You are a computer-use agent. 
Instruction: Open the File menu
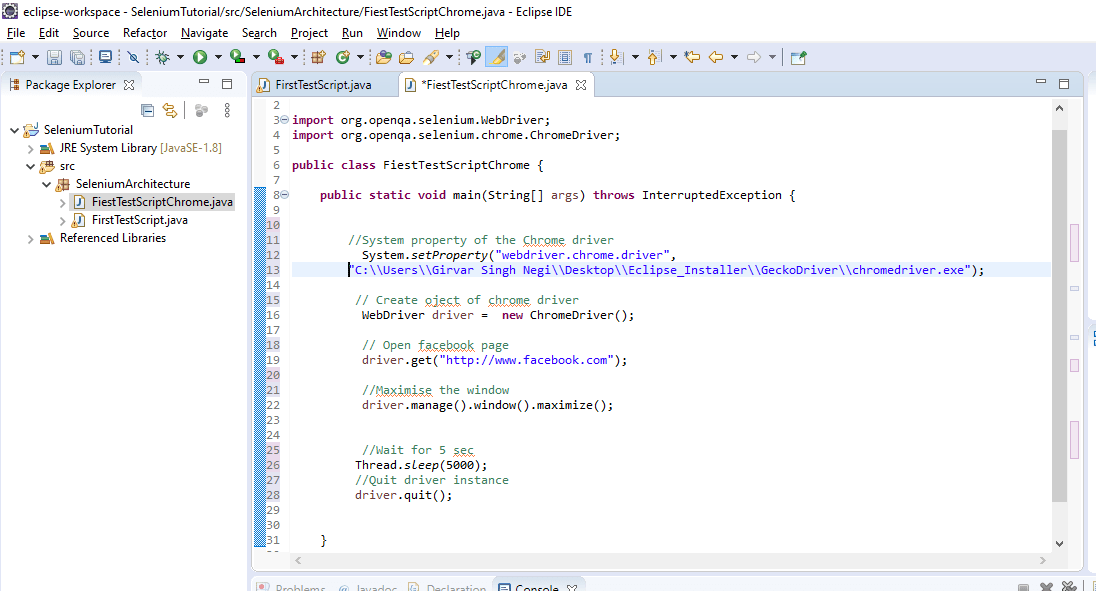coord(15,33)
